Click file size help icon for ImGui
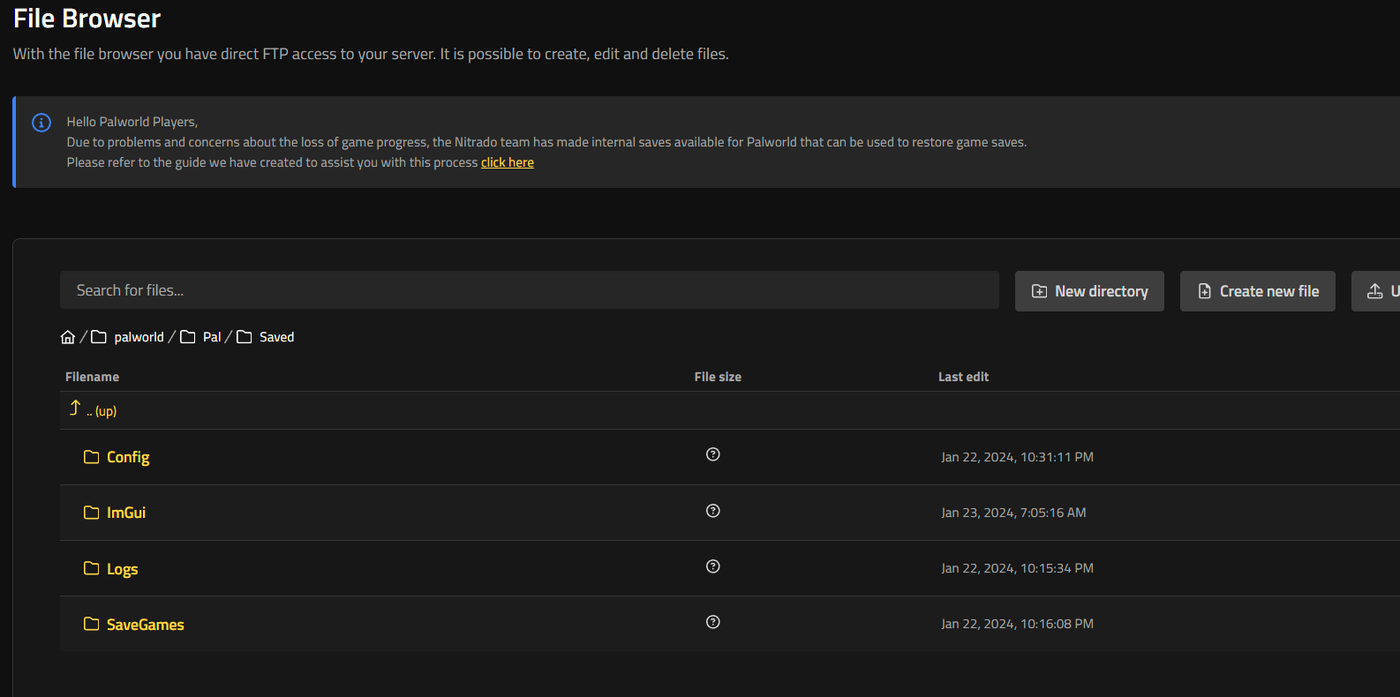Screen dimensions: 1400x697 713,510
